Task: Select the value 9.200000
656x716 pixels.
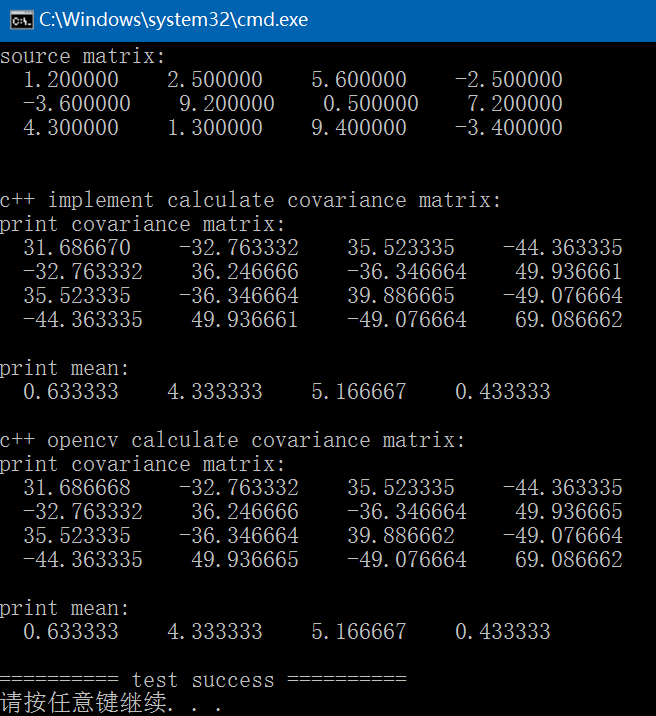Action: coord(226,104)
